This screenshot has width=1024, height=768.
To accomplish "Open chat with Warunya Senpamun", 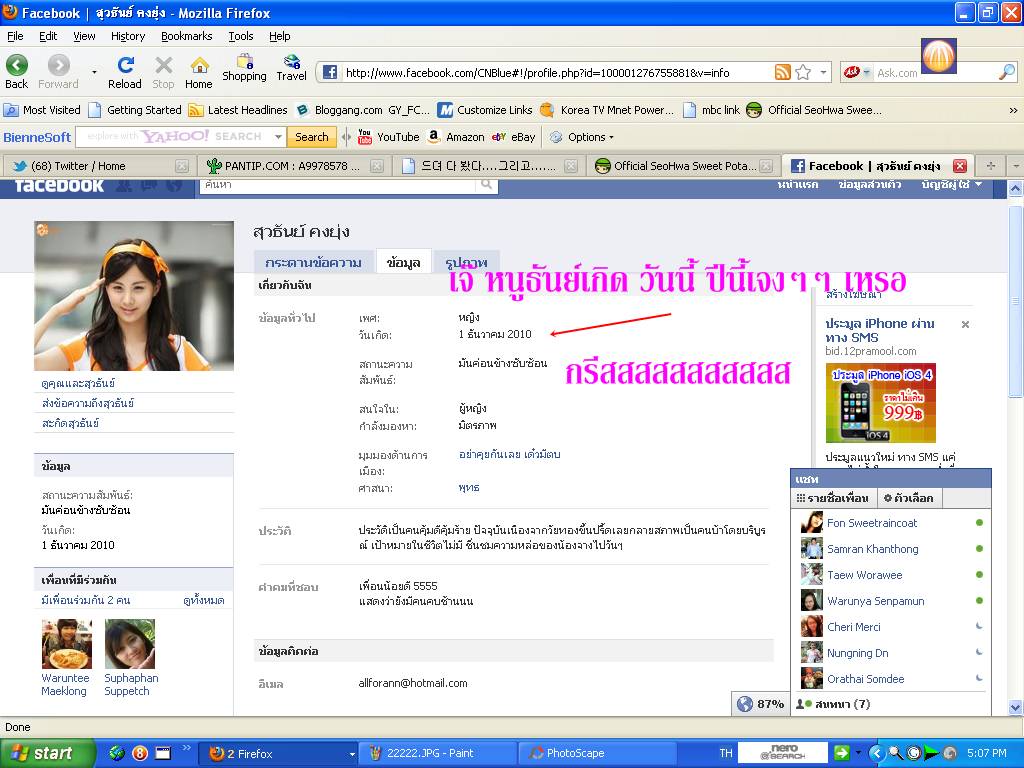I will click(891, 600).
